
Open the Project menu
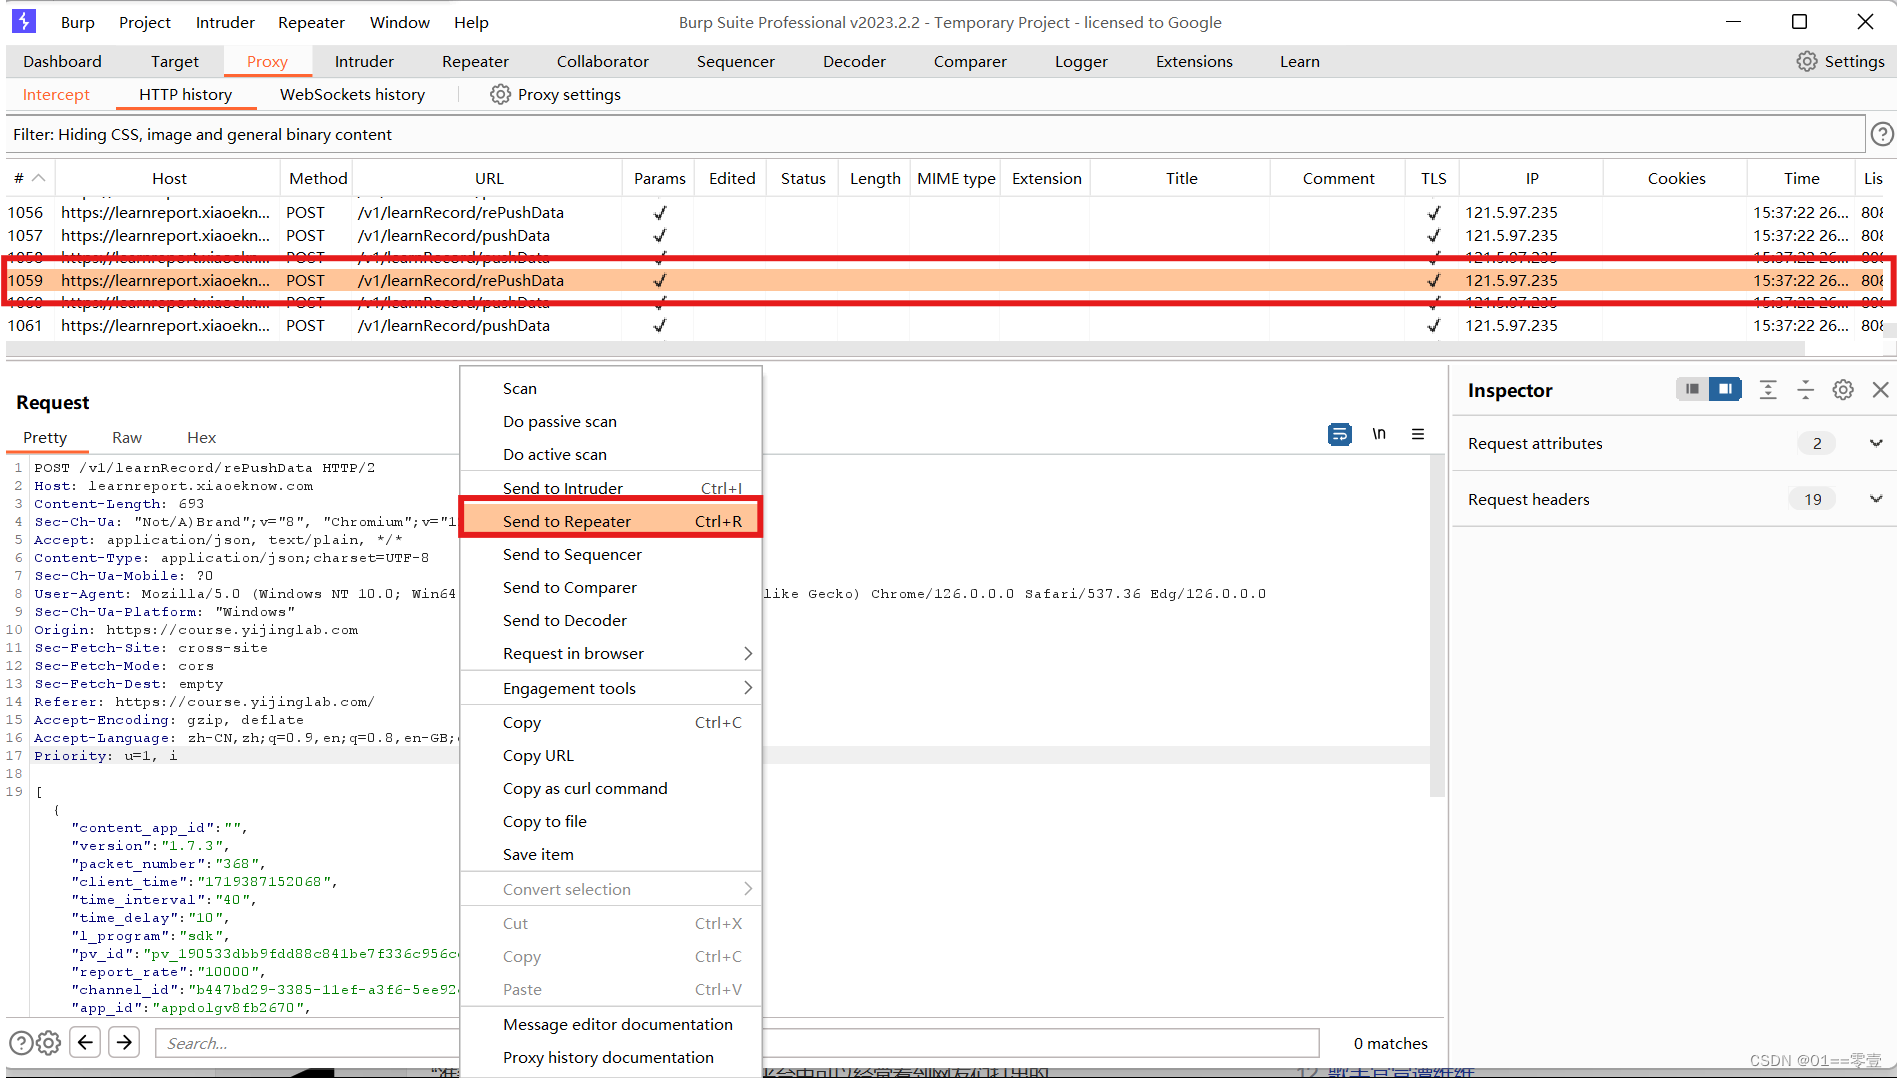click(x=145, y=22)
